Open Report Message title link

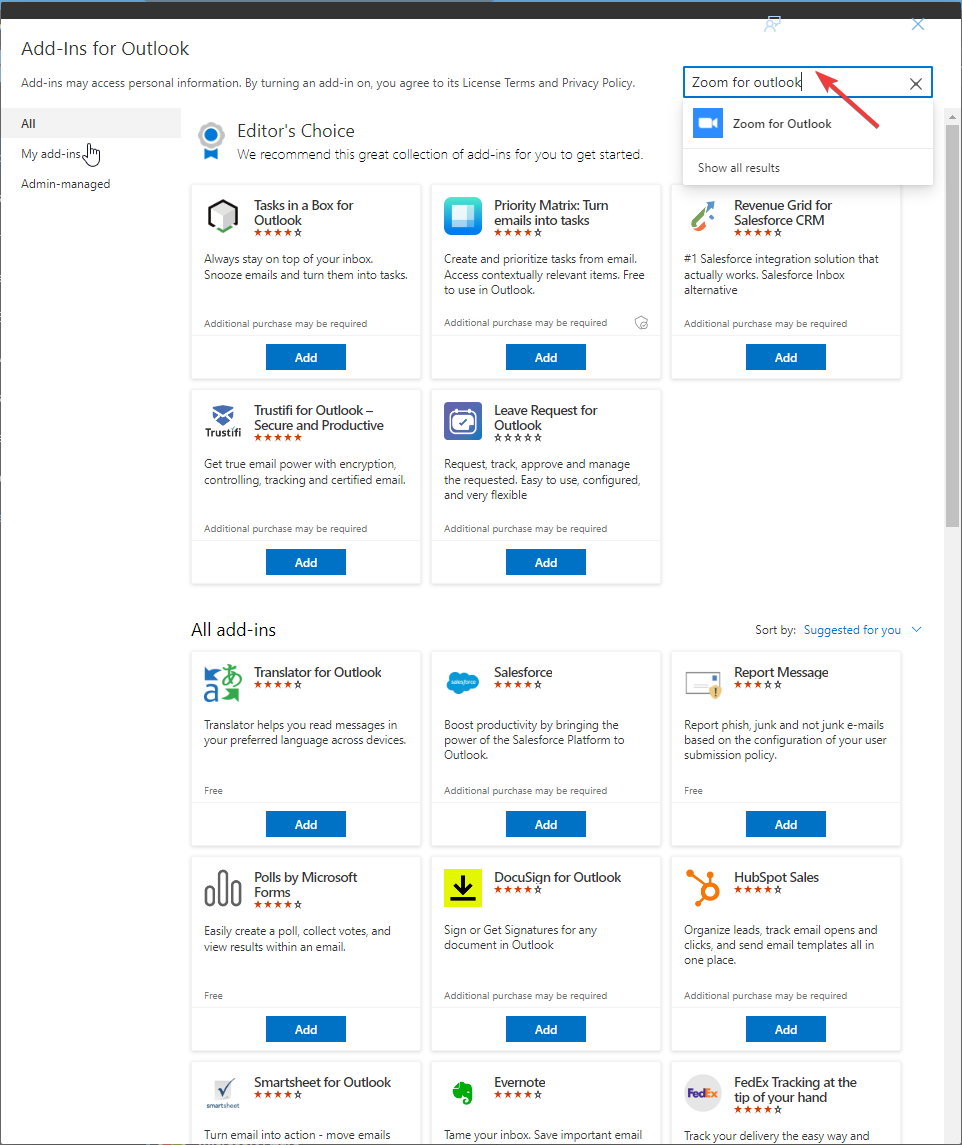tap(781, 672)
